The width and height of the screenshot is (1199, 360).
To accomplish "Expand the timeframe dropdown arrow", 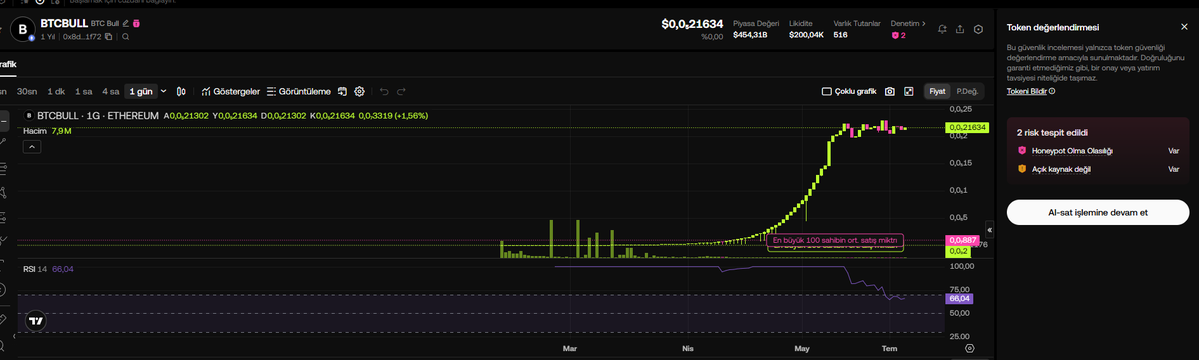I will point(164,92).
